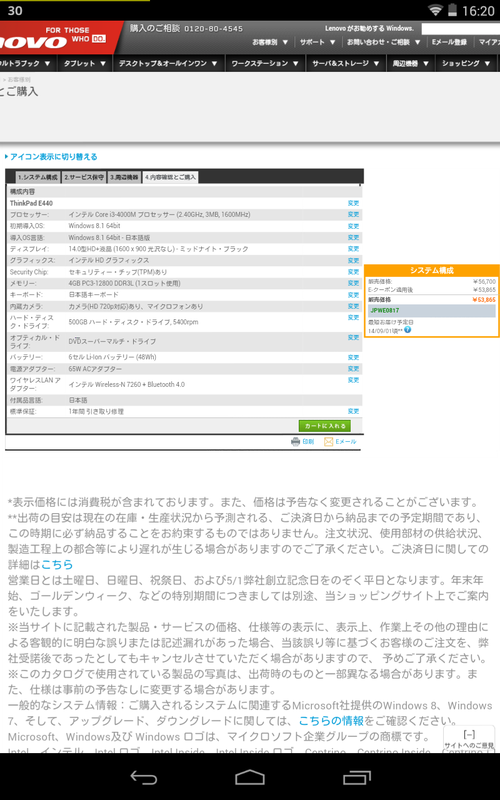The width and height of the screenshot is (500, 800).
Task: Click the Core i3-4000M processor spec text
Action: coord(159,214)
